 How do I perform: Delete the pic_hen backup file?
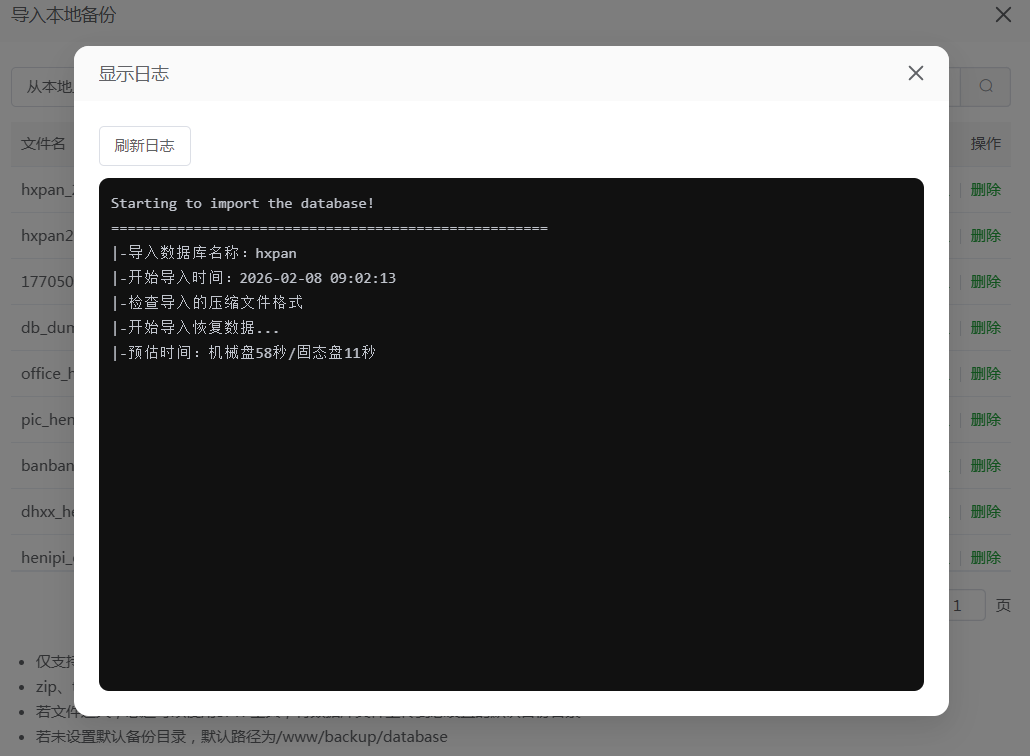(985, 419)
